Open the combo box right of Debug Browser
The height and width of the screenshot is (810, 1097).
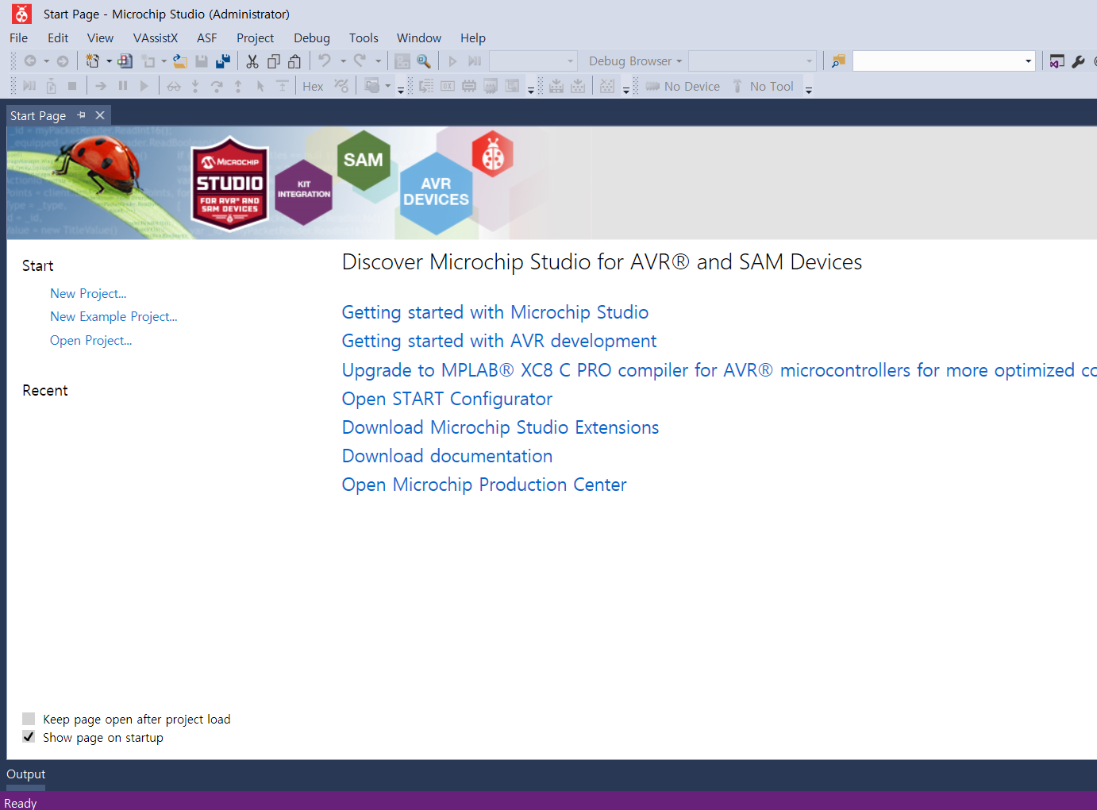[752, 61]
